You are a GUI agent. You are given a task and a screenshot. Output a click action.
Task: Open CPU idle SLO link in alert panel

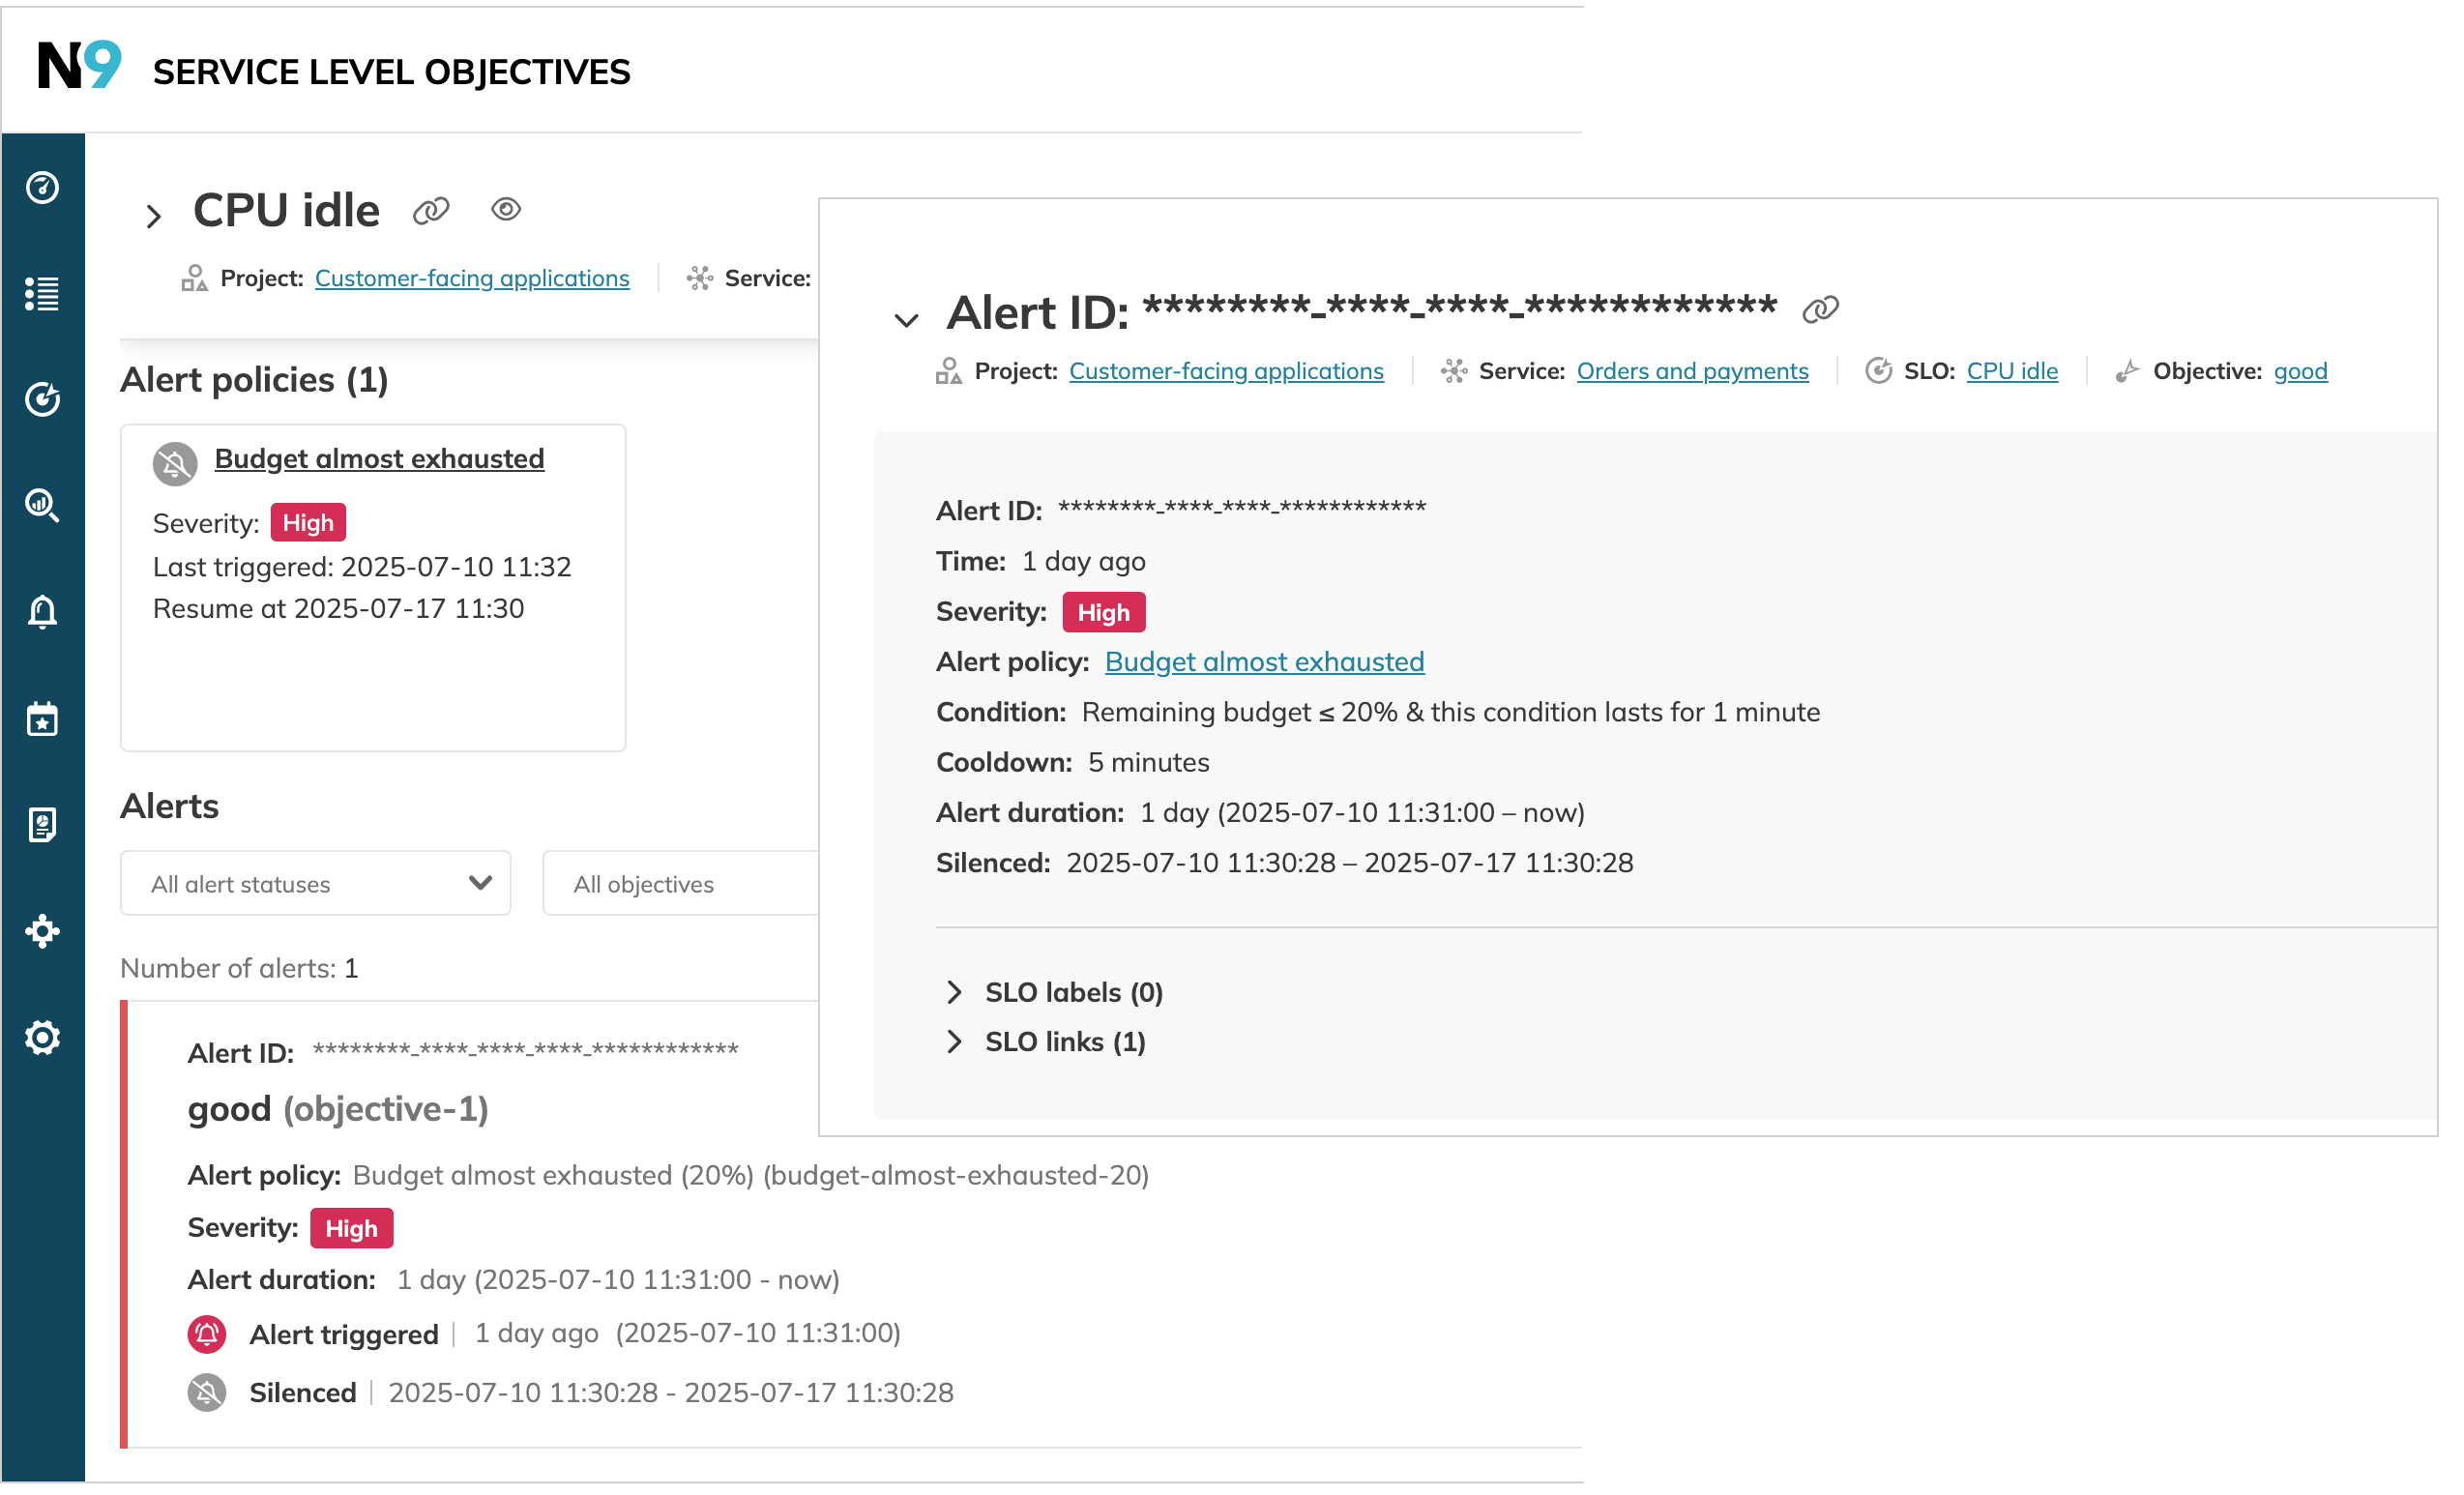coord(2012,371)
